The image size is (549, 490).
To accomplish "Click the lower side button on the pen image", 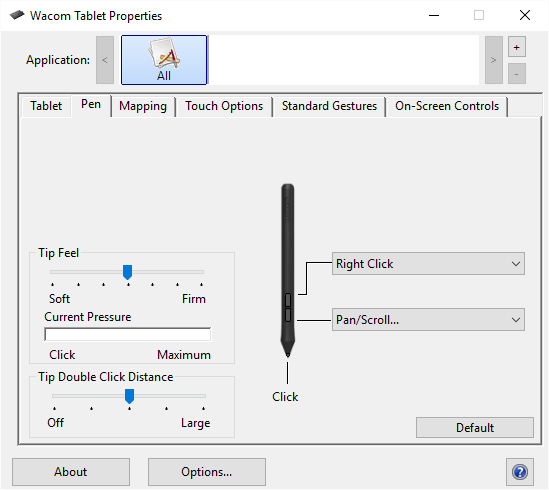I will [x=288, y=315].
